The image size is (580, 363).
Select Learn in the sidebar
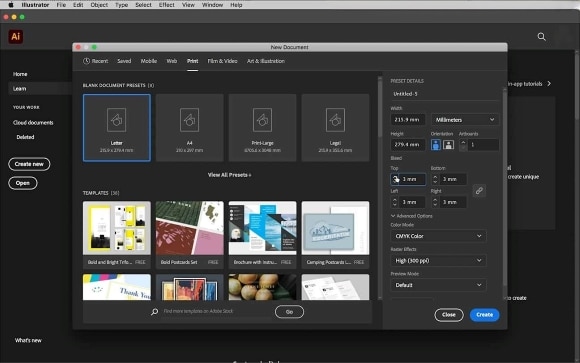click(x=40, y=88)
